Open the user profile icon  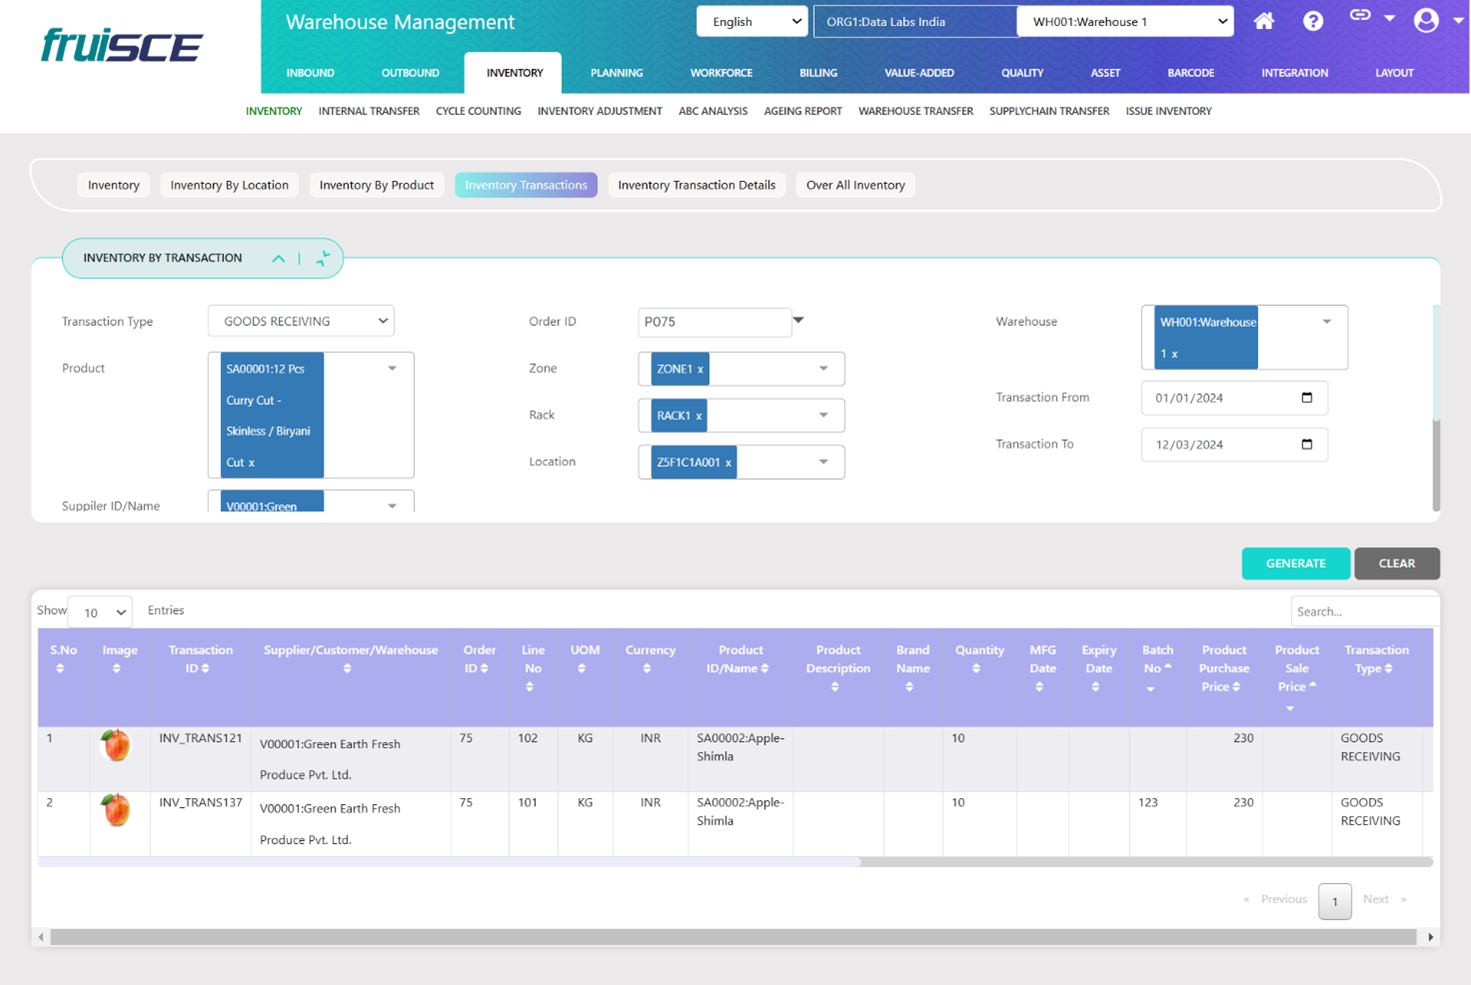tap(1426, 20)
